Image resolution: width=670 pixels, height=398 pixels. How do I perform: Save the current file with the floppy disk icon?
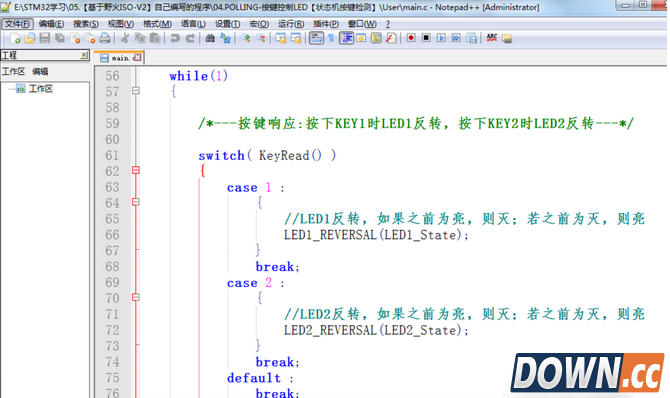[44, 38]
